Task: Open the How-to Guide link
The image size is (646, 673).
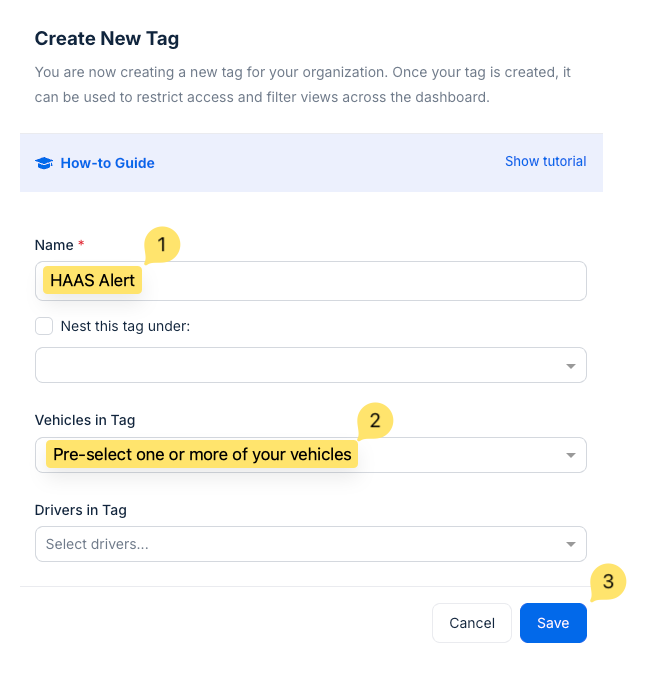Action: (x=107, y=163)
